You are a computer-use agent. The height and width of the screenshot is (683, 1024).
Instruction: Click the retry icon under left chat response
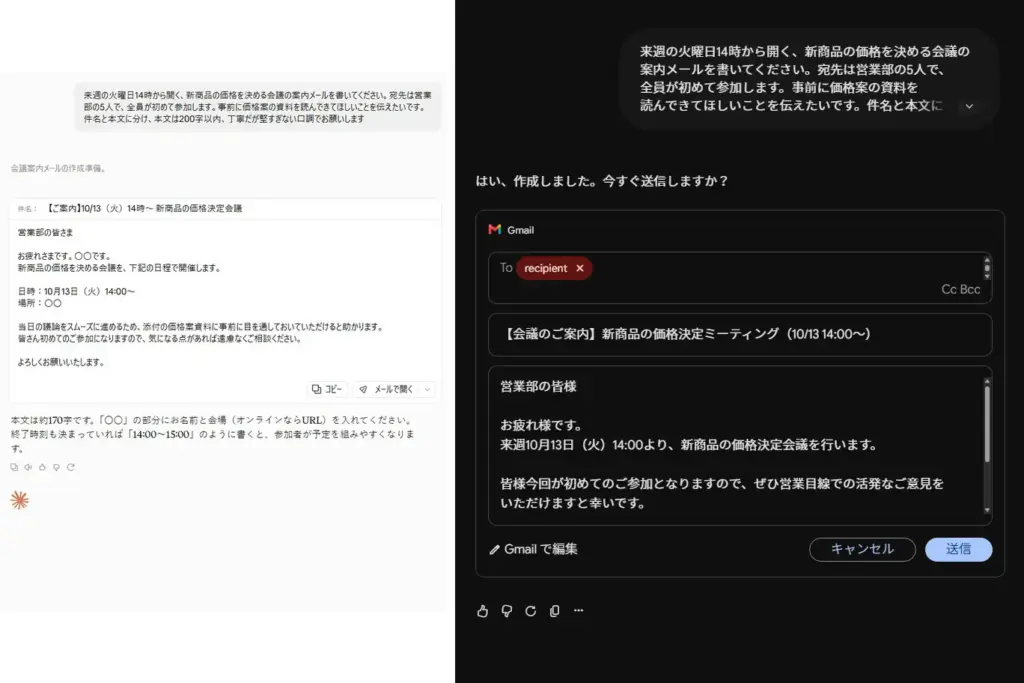tap(71, 467)
